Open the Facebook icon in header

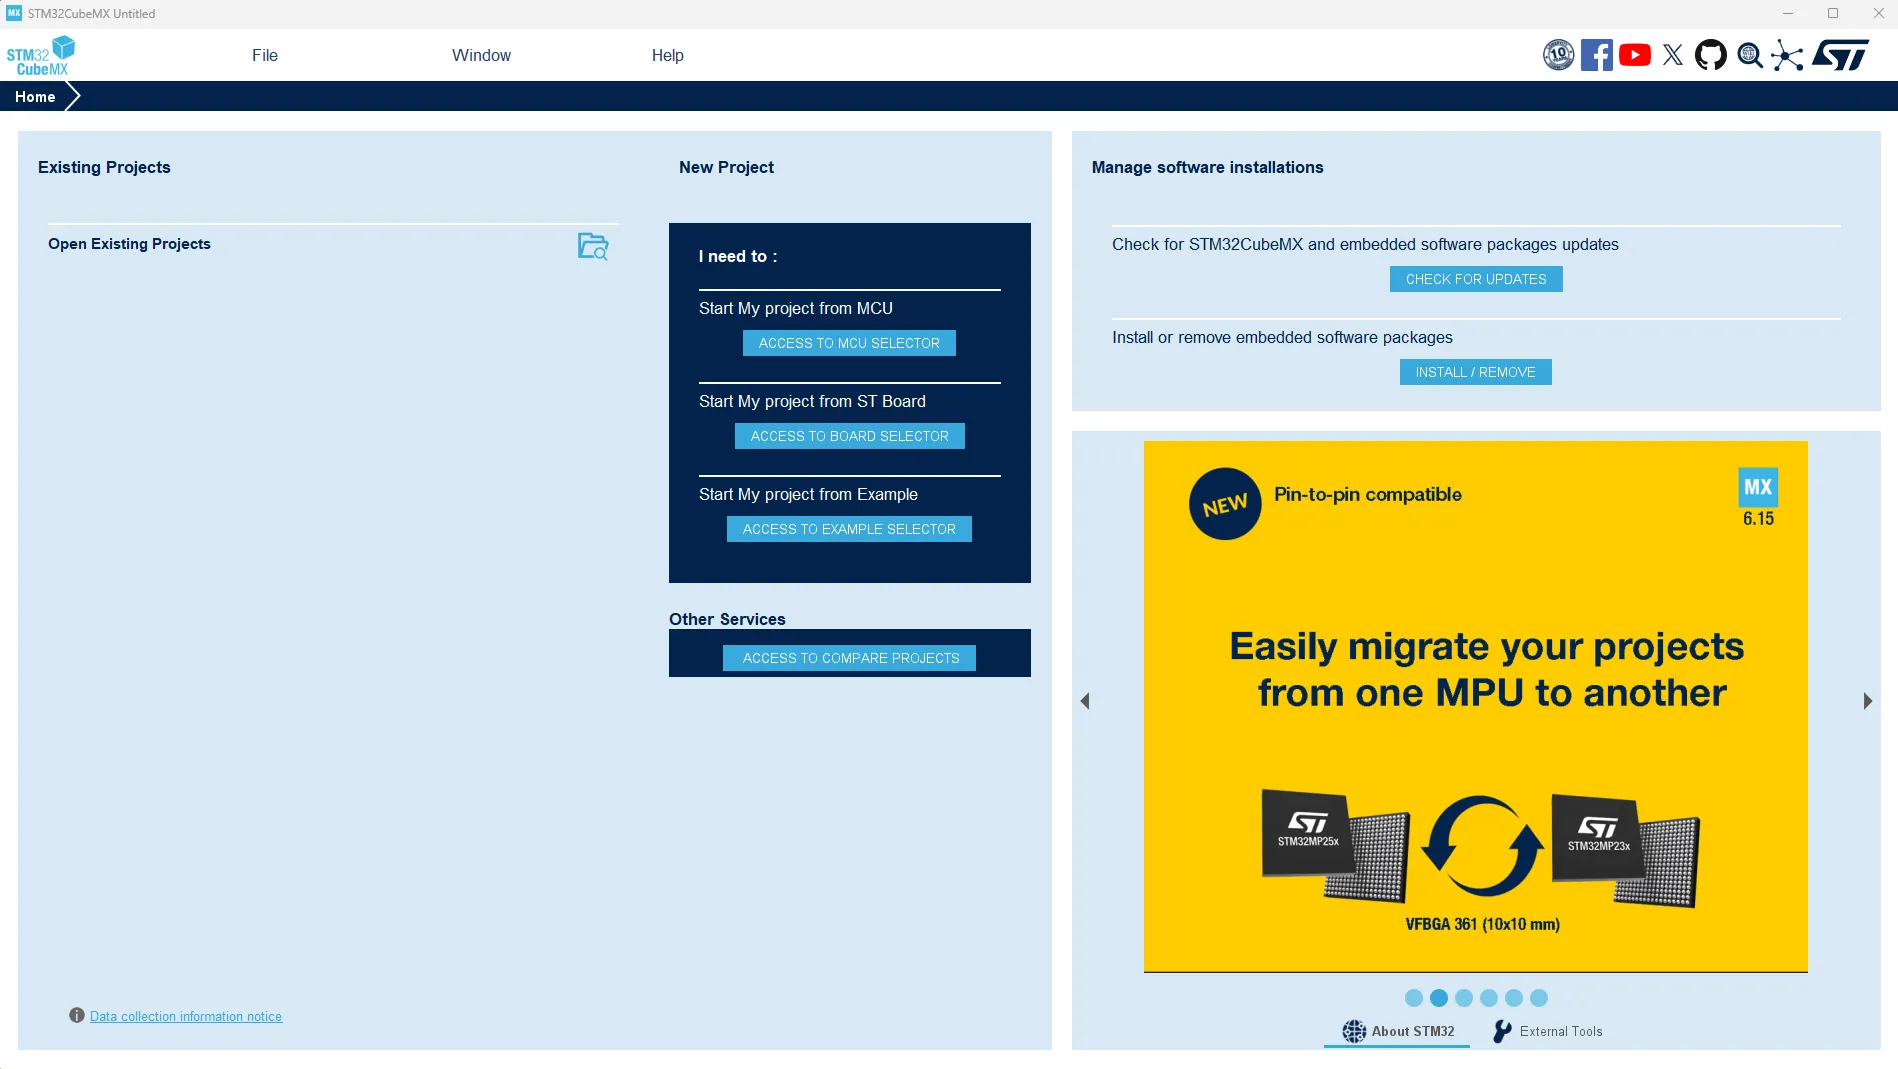(x=1596, y=55)
